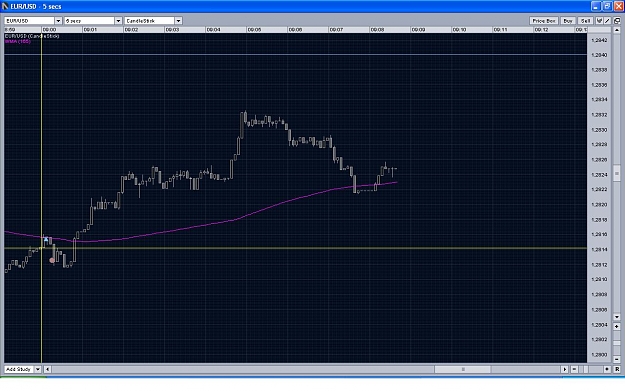Click the 1.2814 price axis label

[x=599, y=250]
